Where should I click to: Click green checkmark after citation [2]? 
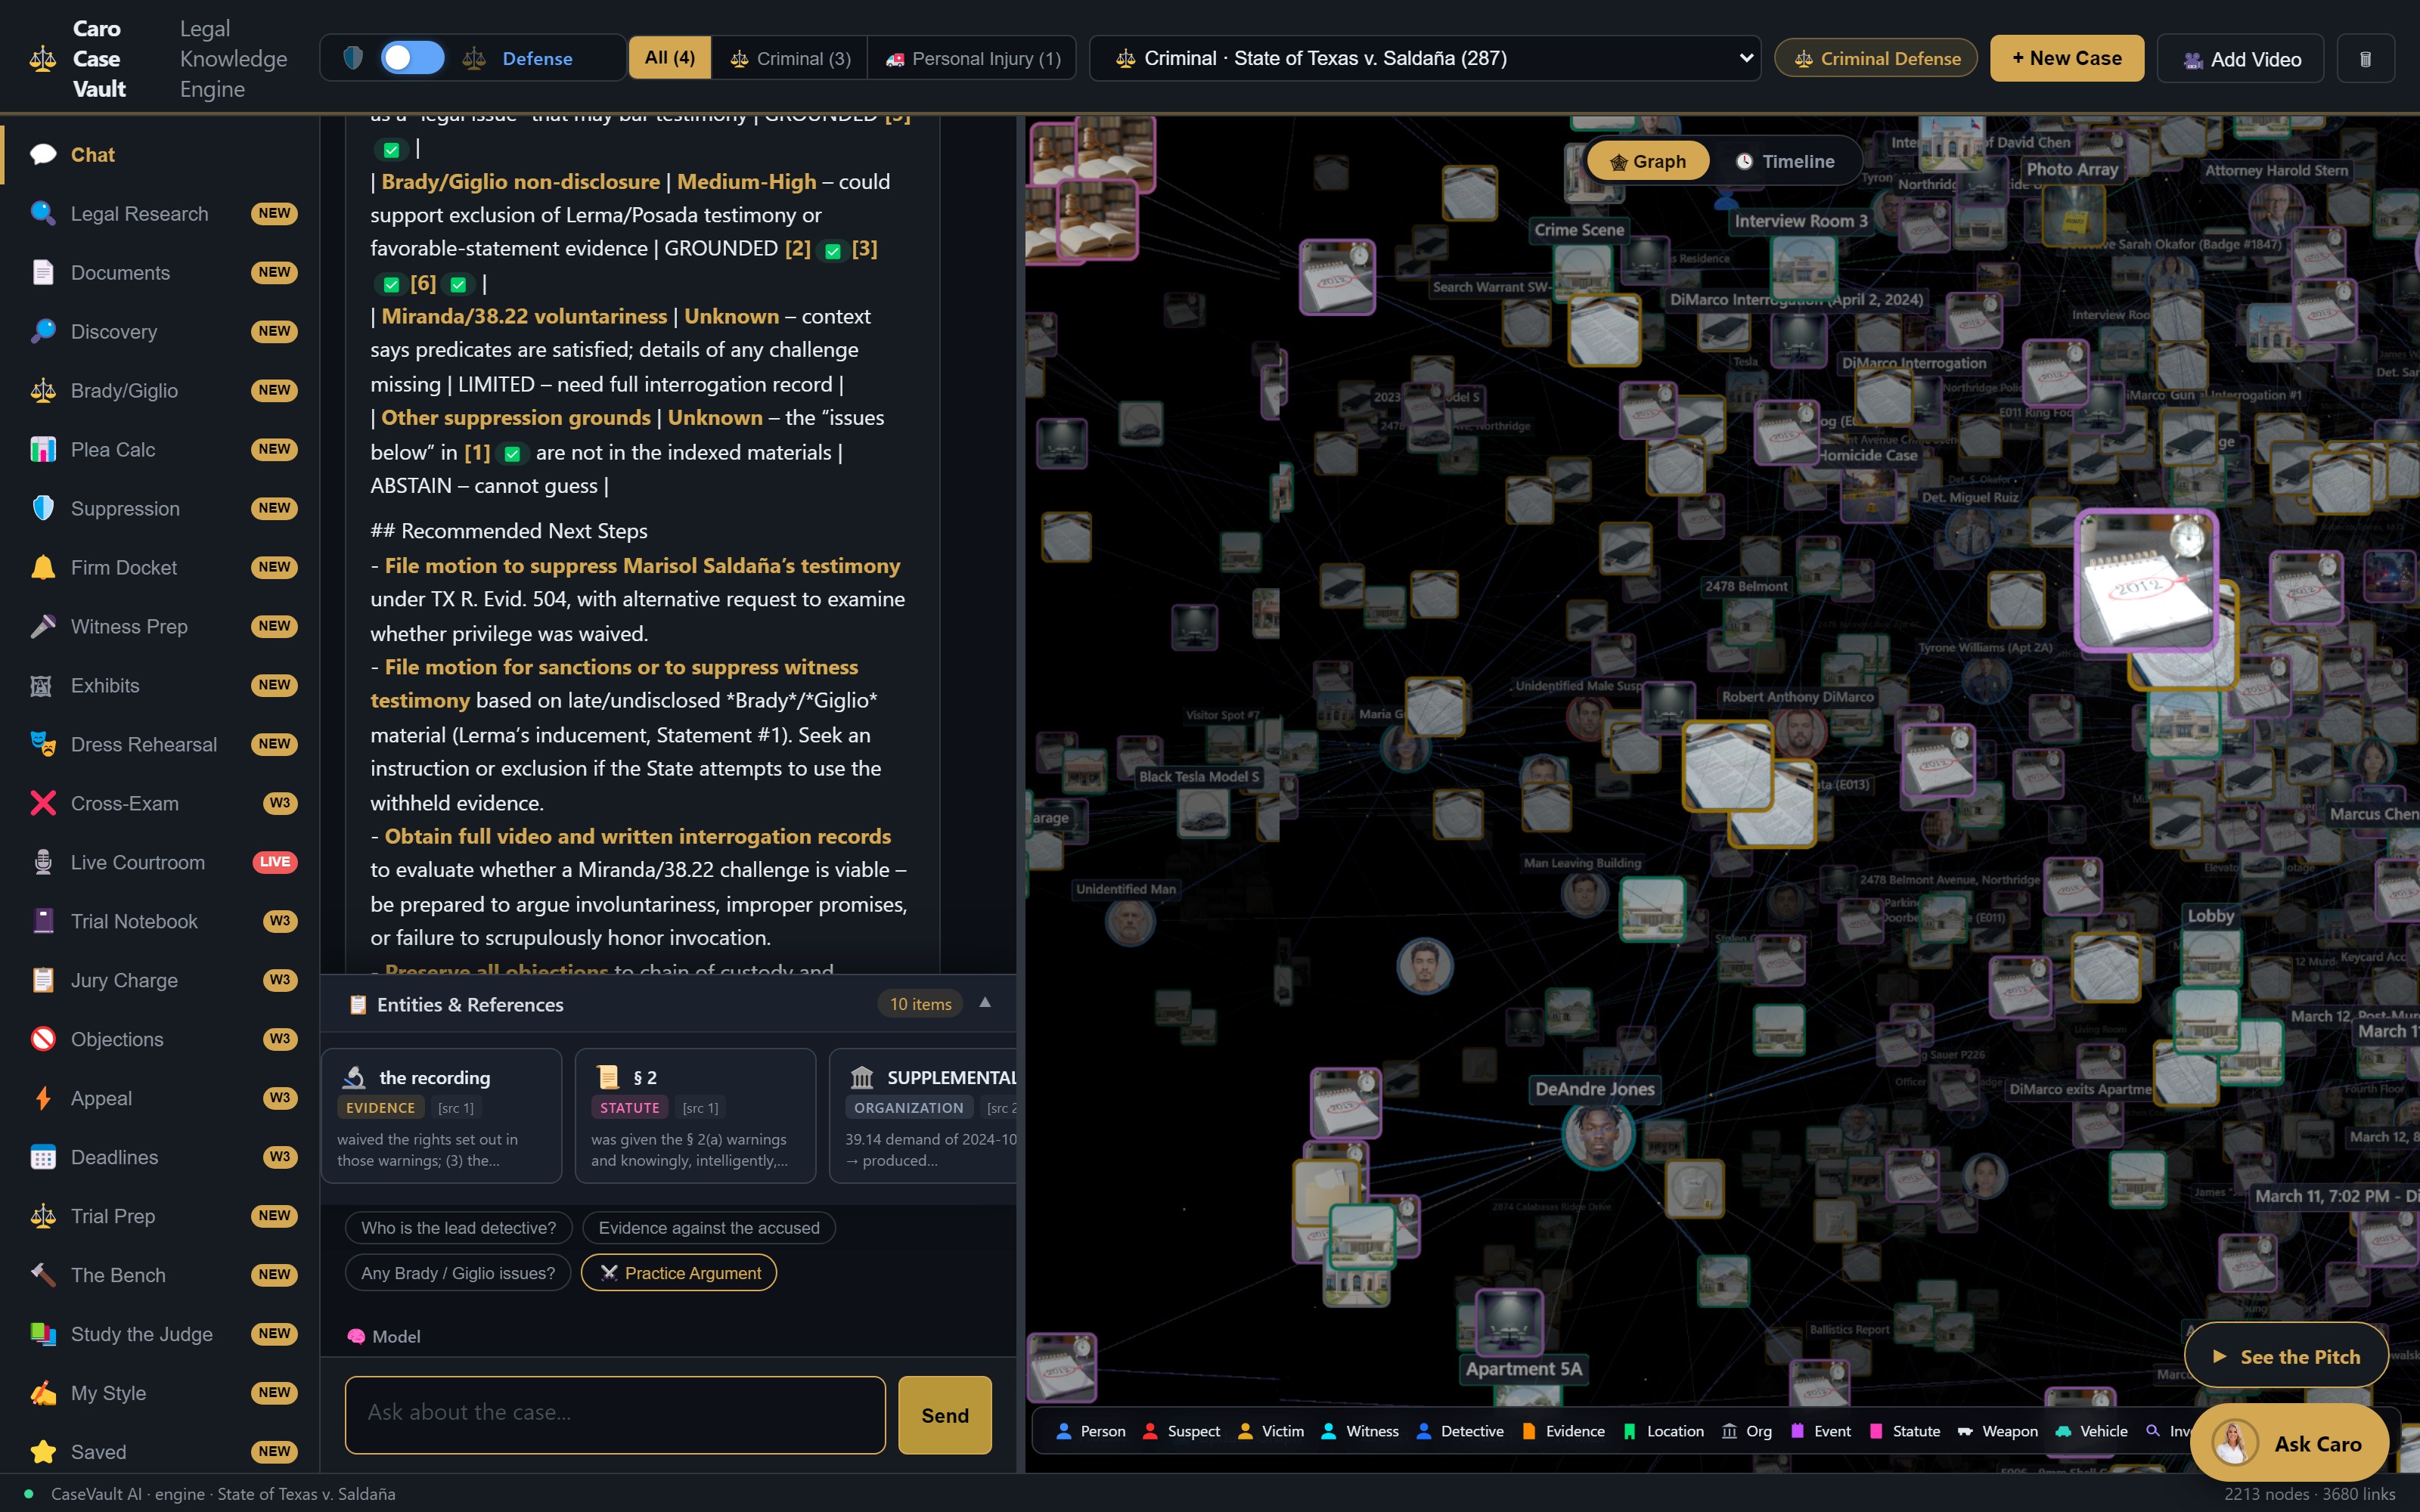click(x=832, y=251)
